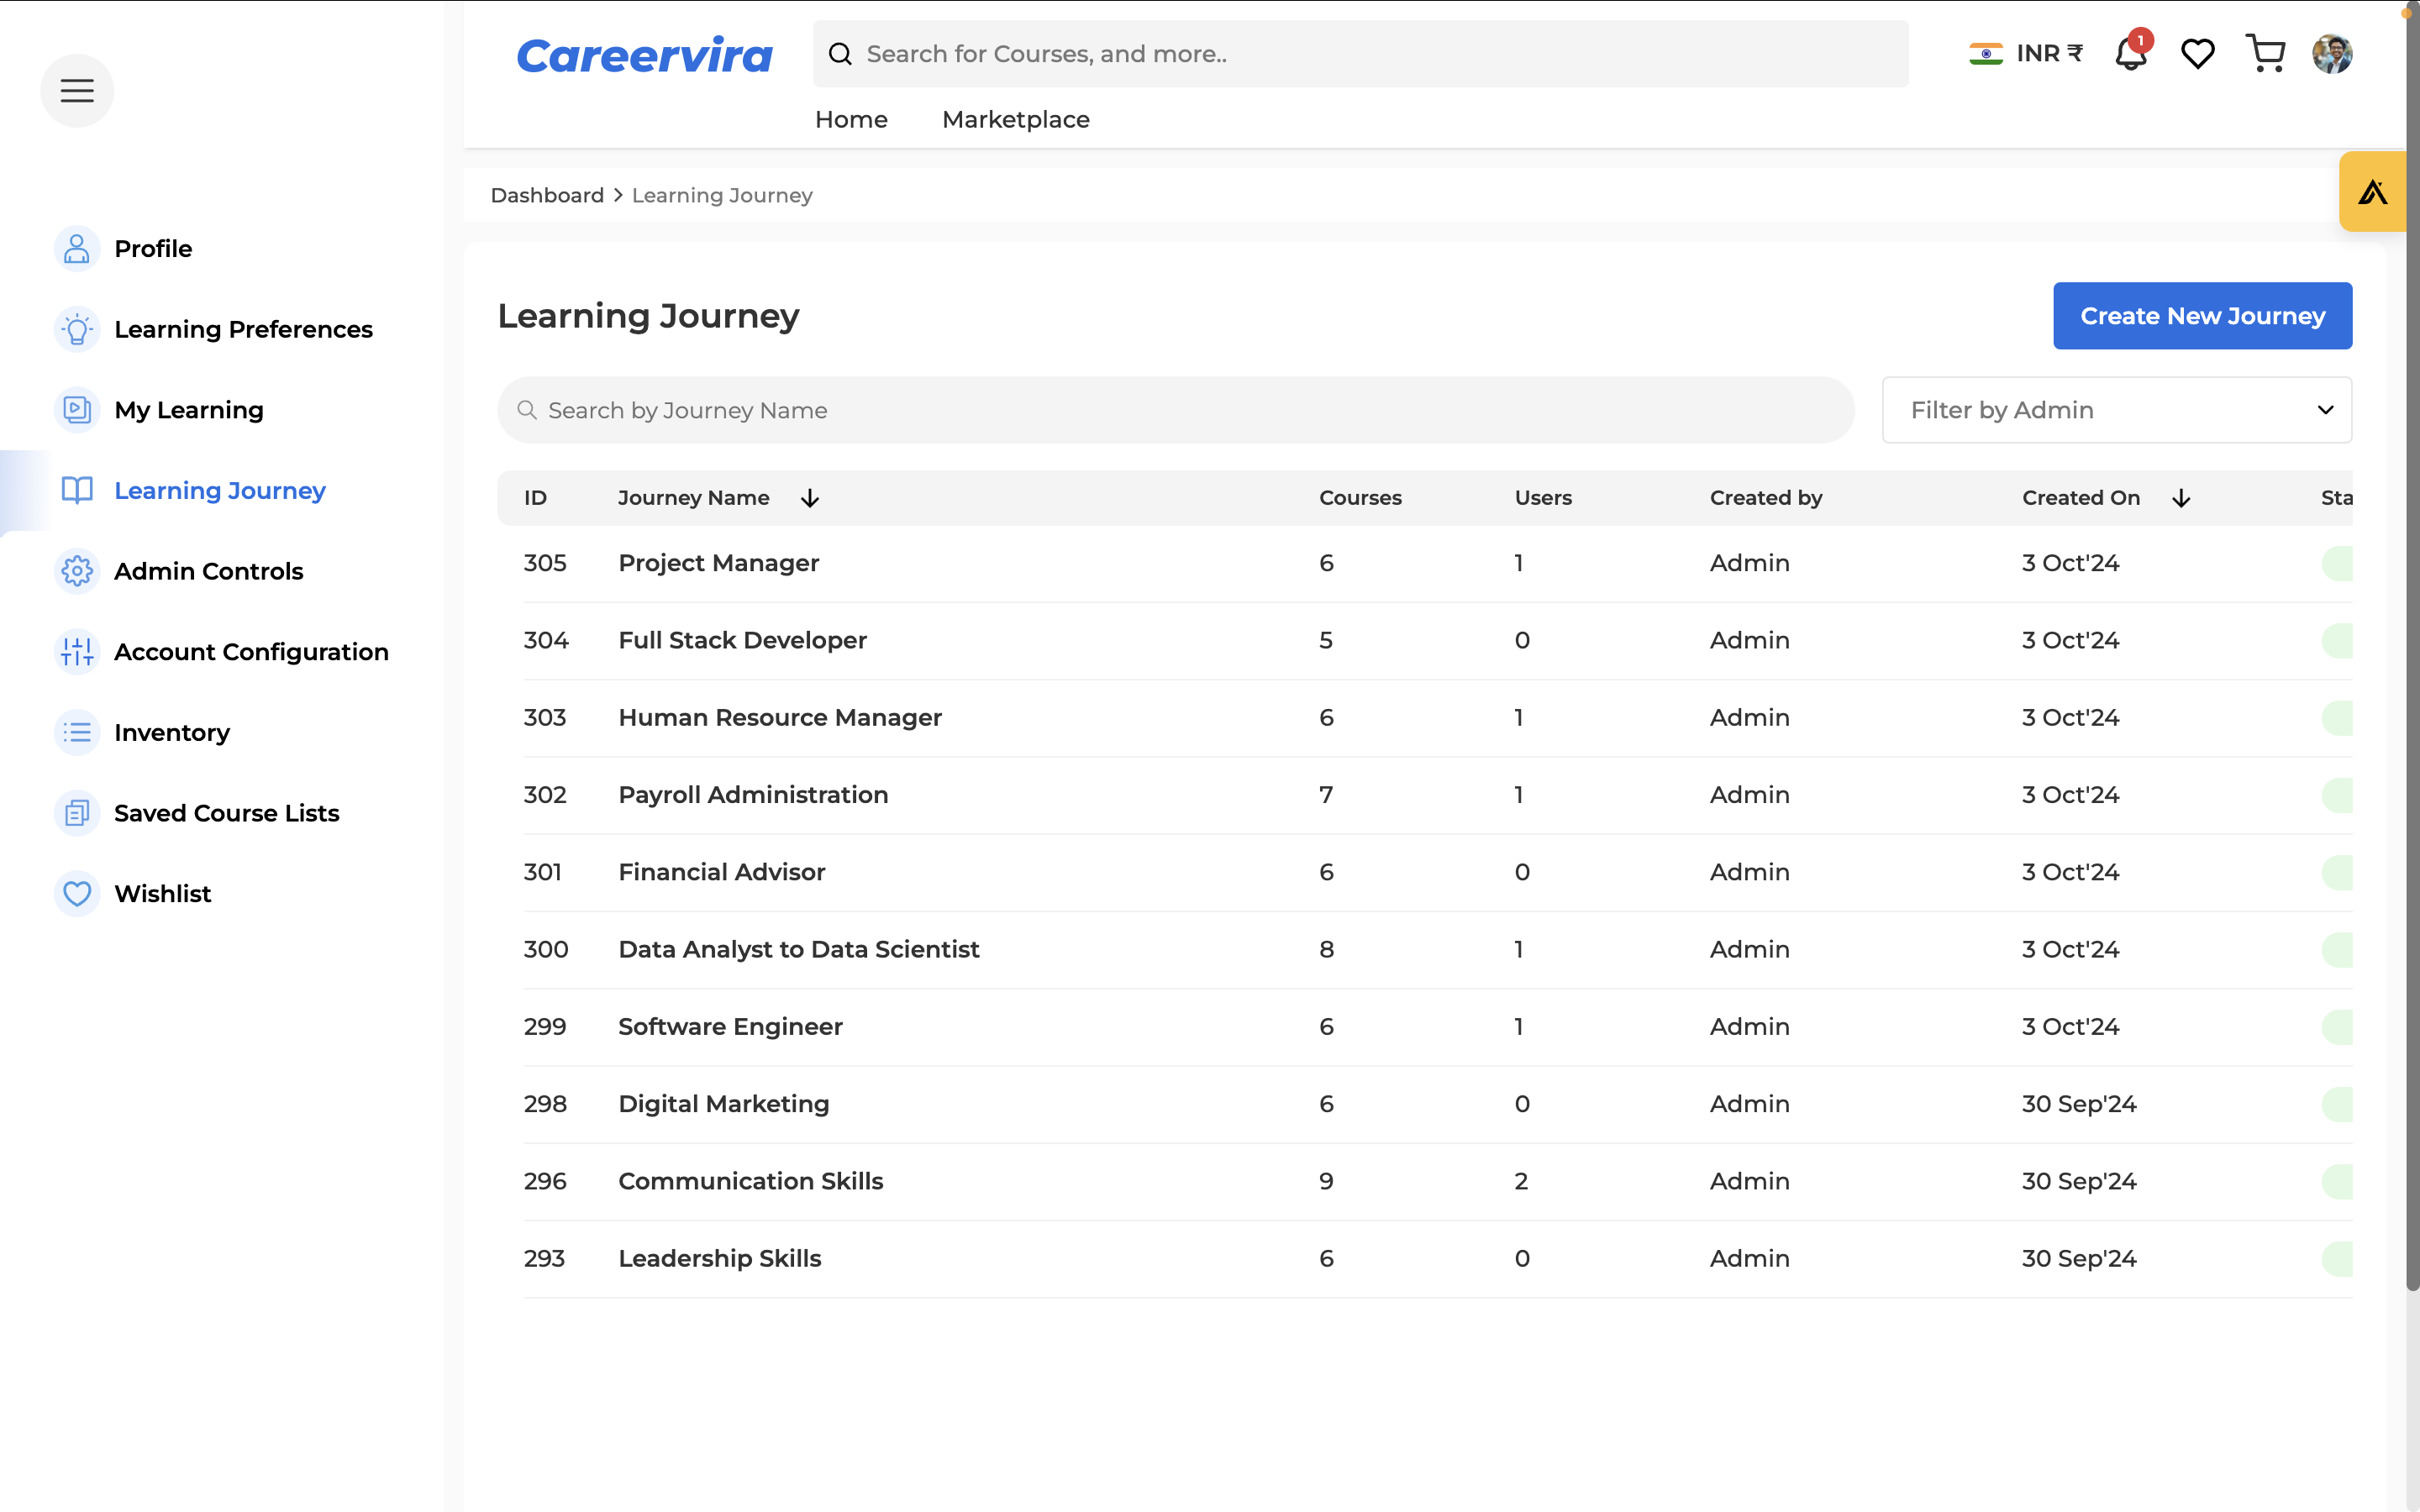The image size is (2420, 1512).
Task: Click the Admin Controls gear icon
Action: pos(77,571)
